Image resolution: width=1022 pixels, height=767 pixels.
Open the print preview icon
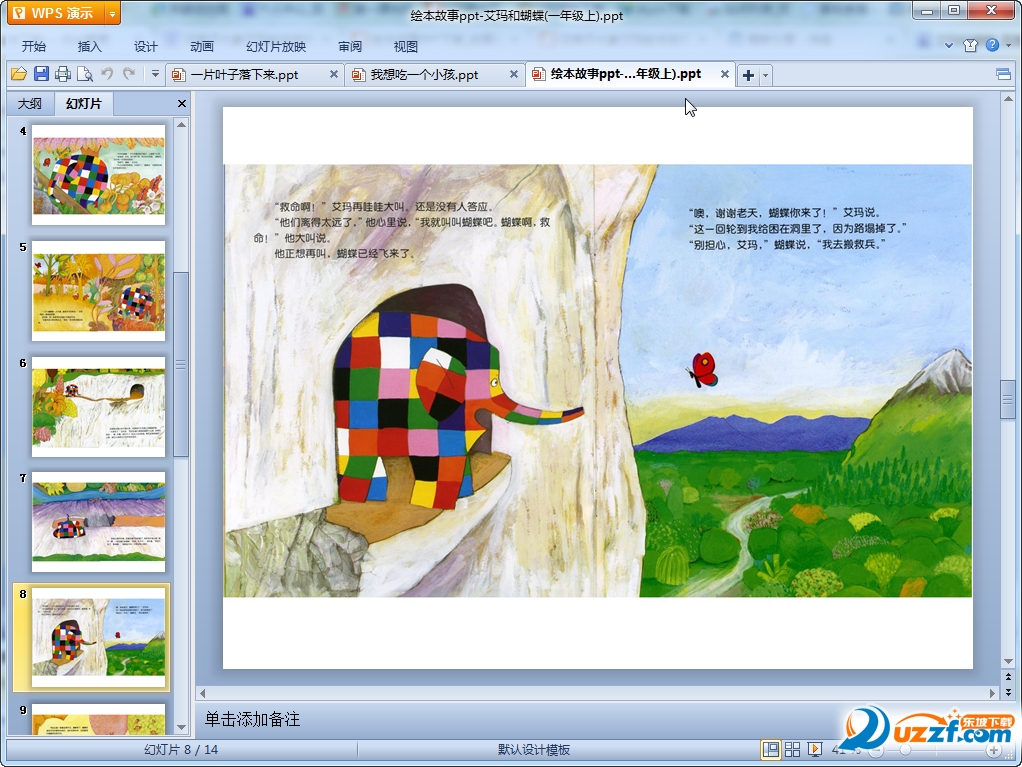pyautogui.click(x=85, y=74)
